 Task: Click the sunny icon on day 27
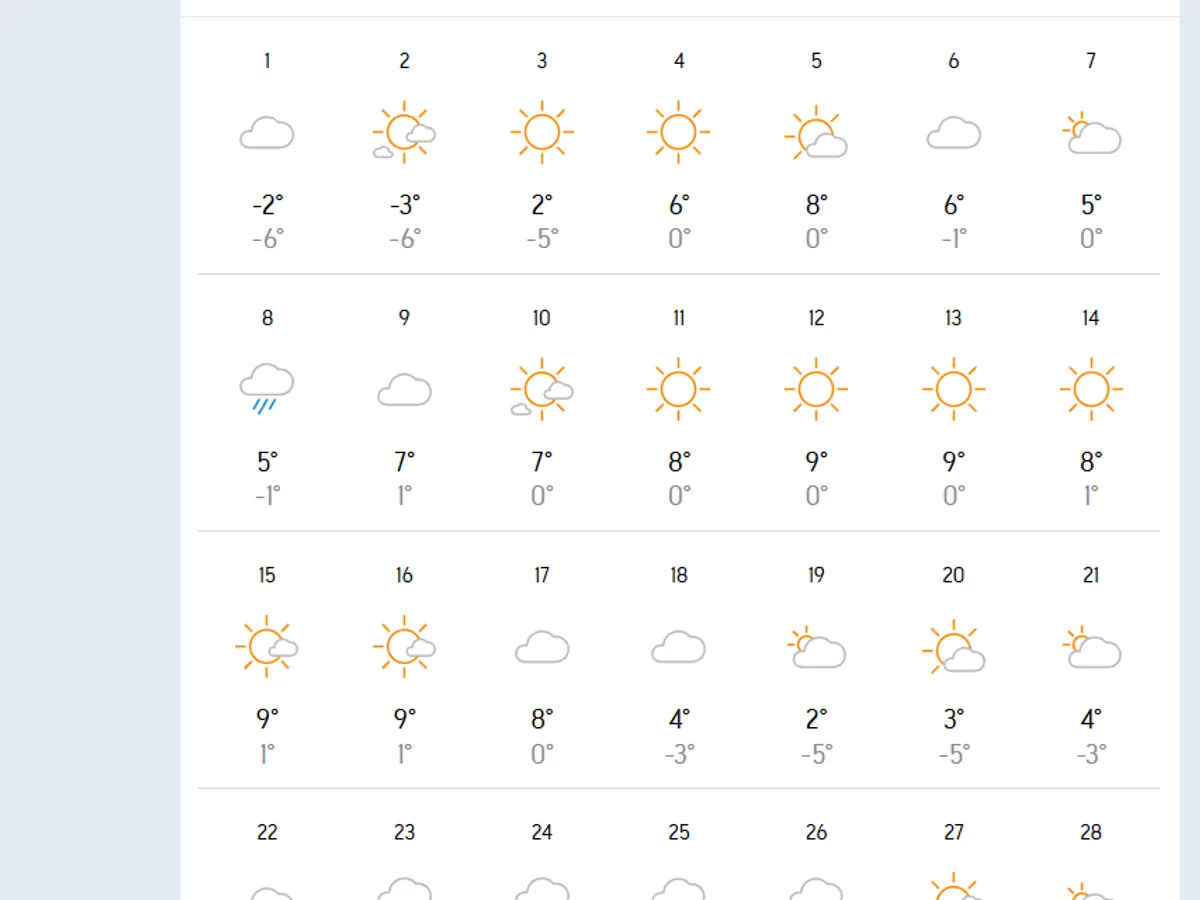(x=953, y=890)
